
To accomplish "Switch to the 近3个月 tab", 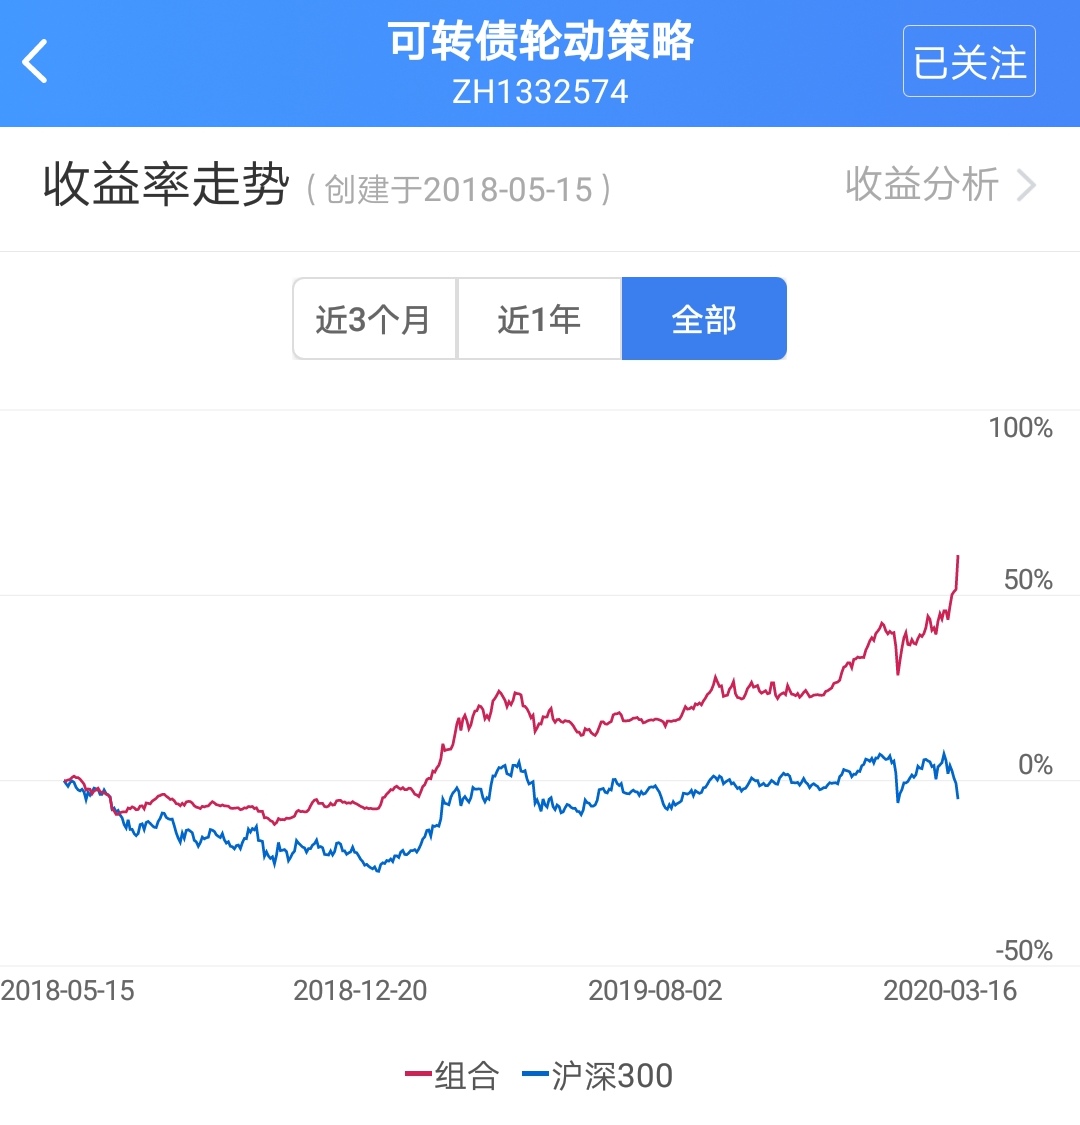I will click(x=374, y=319).
